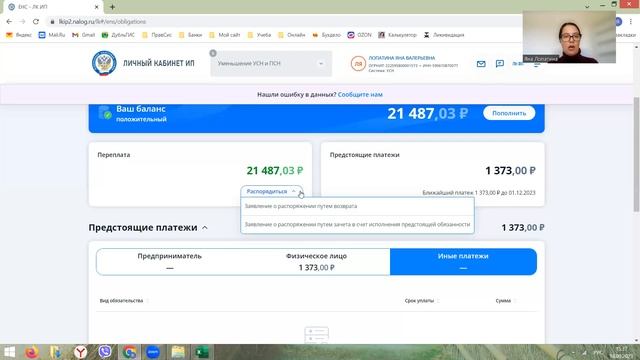
Task: Click the tax service emblem logo
Action: [104, 63]
